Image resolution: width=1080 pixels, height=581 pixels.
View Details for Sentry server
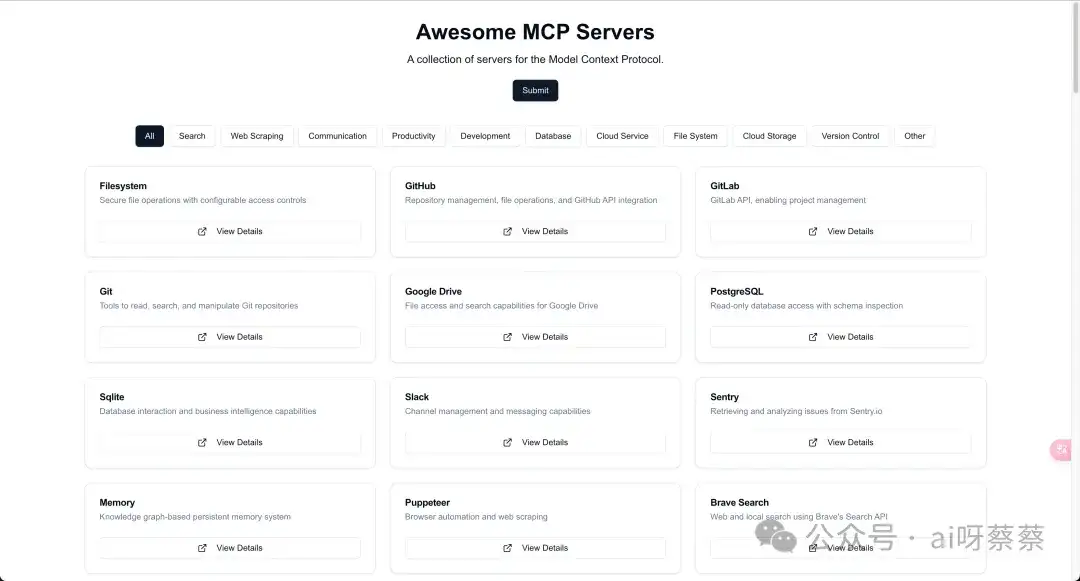tap(840, 443)
